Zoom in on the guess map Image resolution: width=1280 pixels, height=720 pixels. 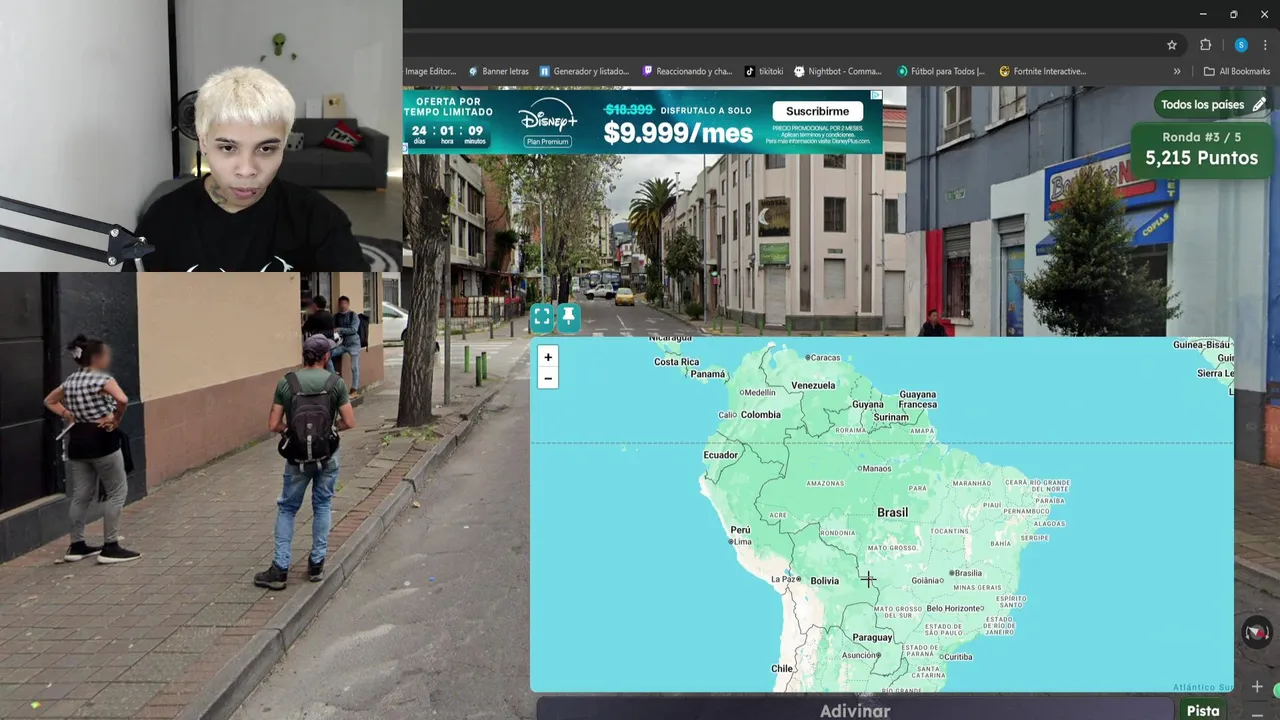click(x=547, y=357)
